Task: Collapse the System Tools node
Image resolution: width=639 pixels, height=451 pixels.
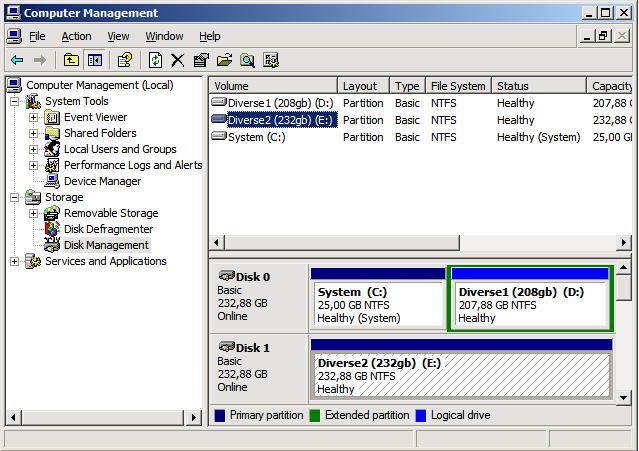Action: [x=15, y=101]
